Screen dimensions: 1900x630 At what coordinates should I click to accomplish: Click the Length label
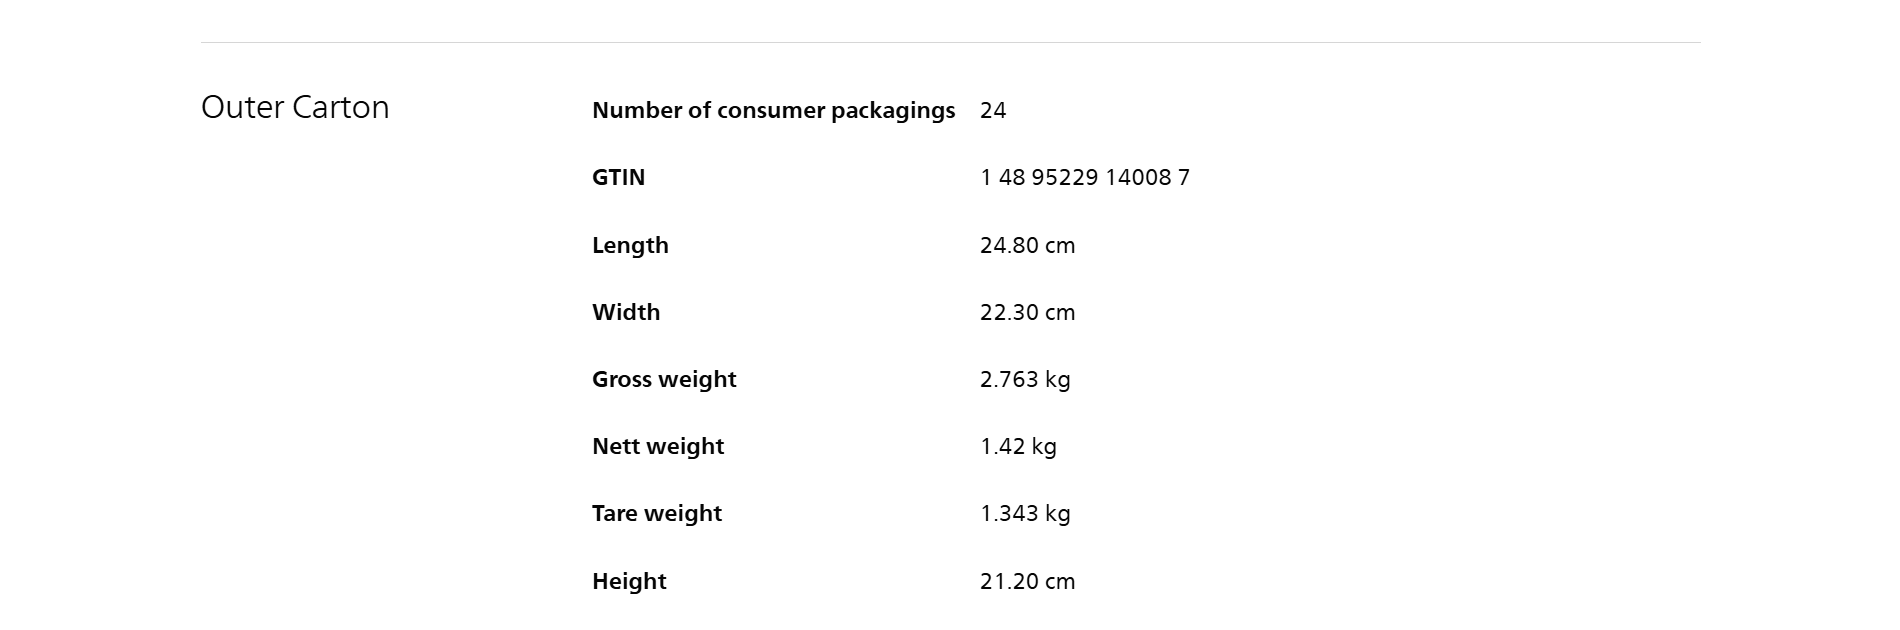630,245
